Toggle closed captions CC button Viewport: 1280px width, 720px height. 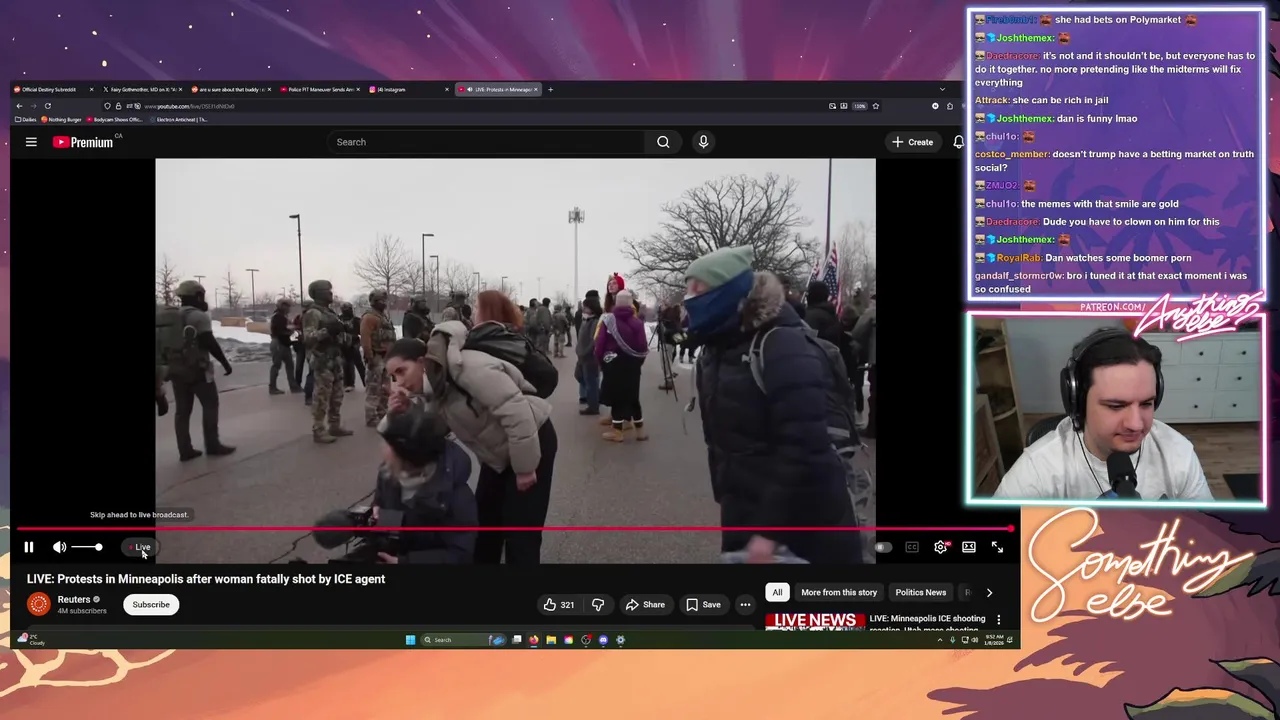[x=912, y=547]
